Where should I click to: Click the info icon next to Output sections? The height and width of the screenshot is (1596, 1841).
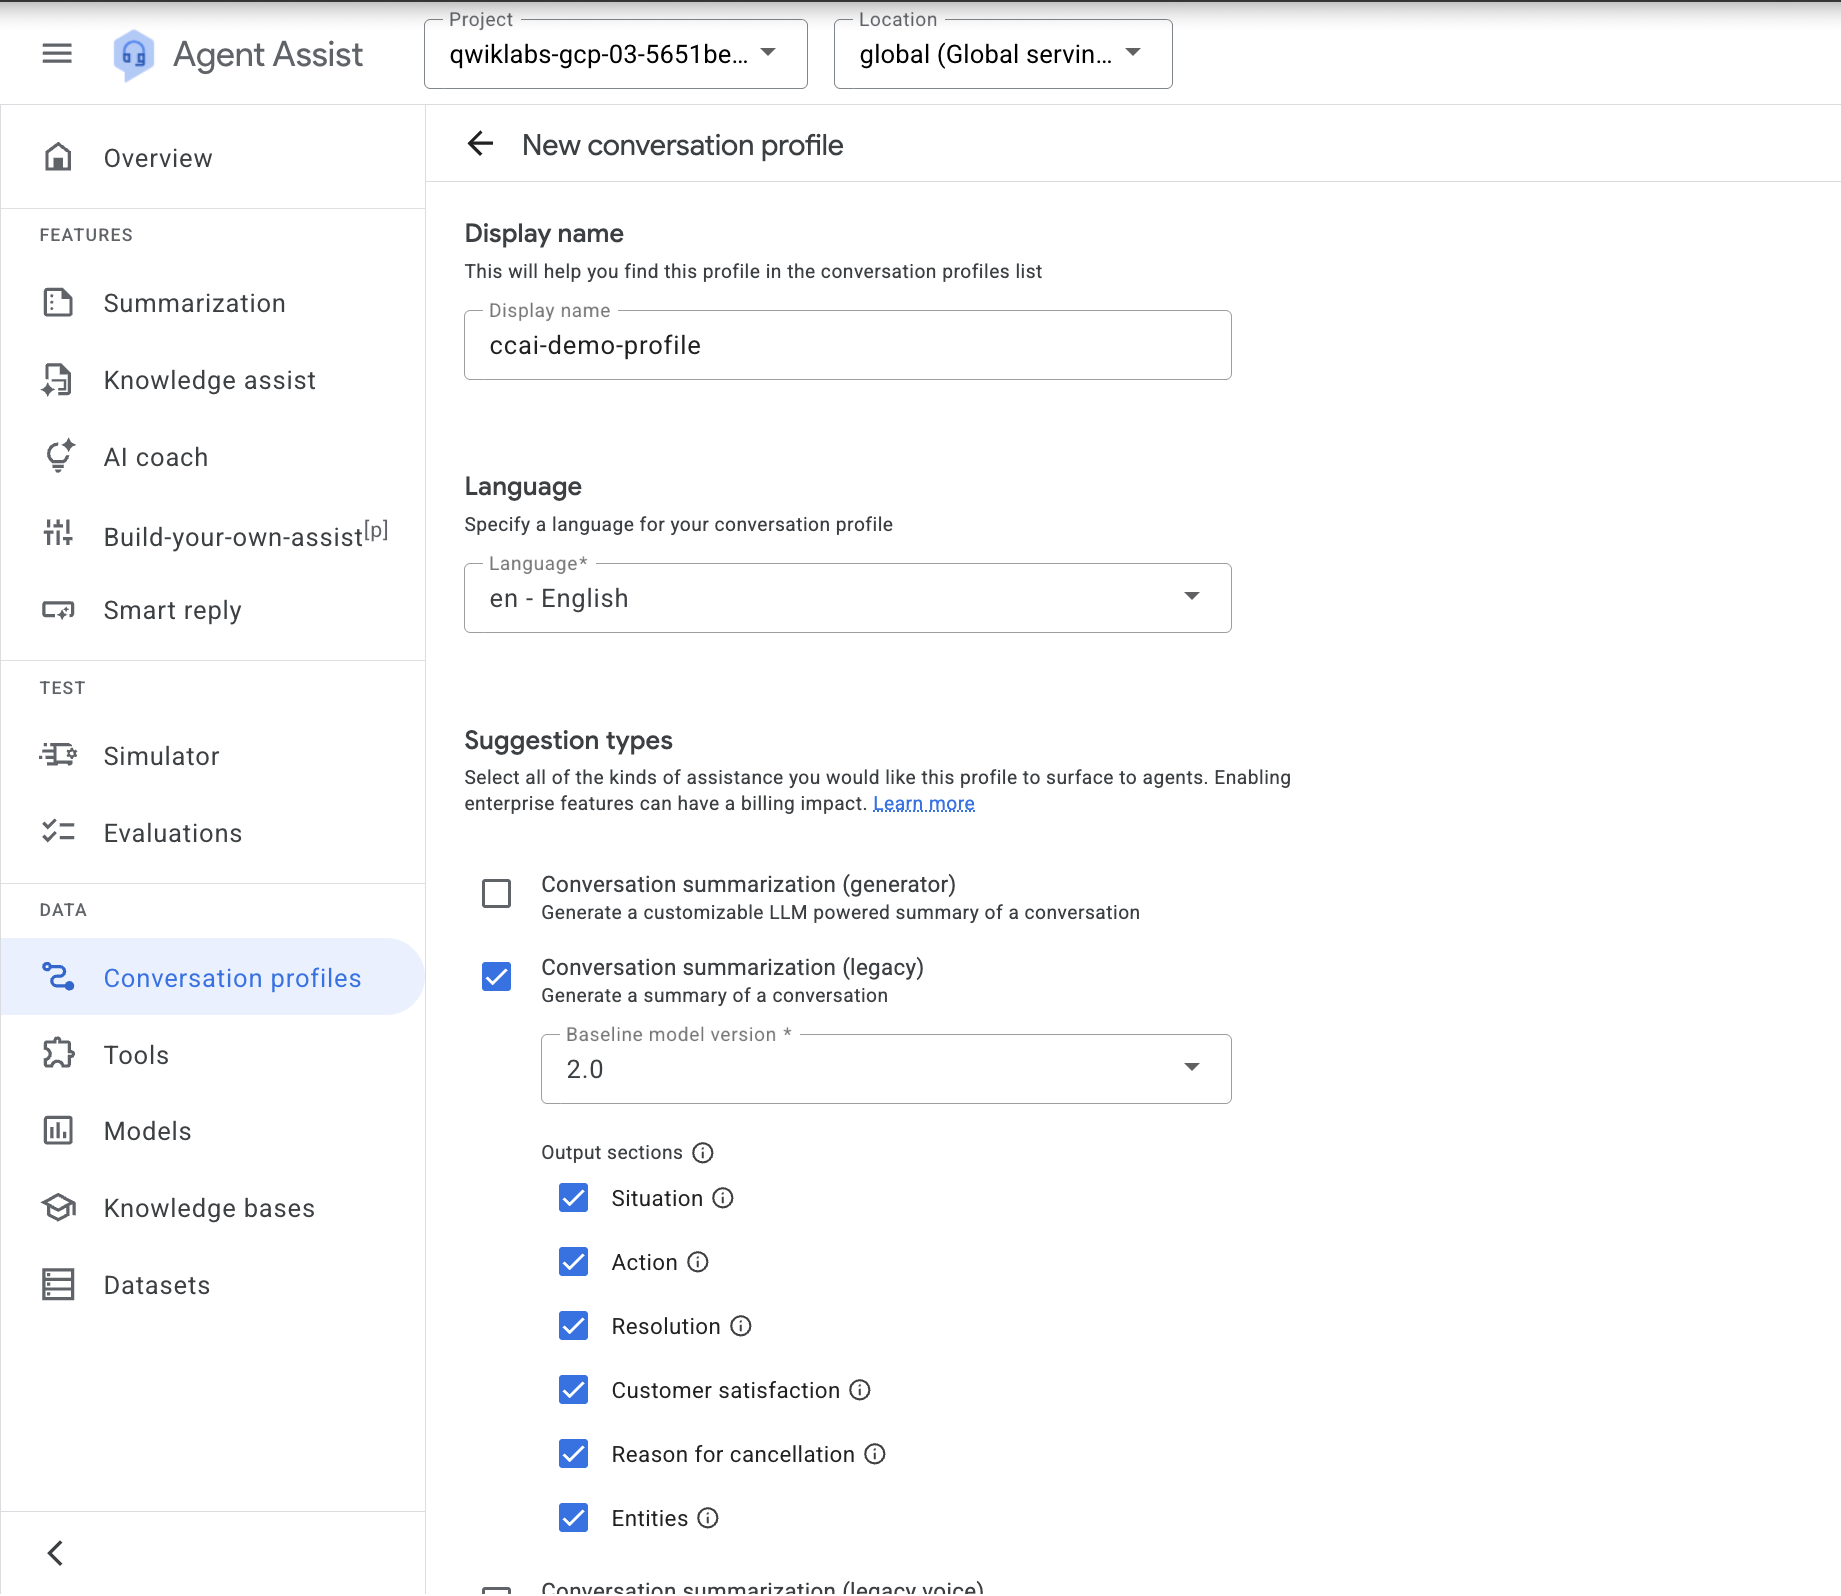pos(703,1153)
